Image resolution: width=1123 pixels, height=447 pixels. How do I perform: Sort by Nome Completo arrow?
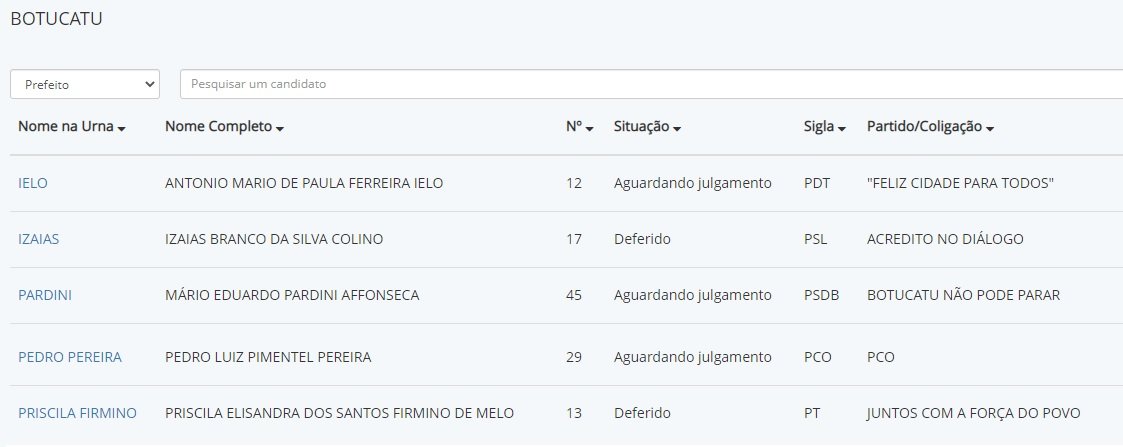[280, 129]
